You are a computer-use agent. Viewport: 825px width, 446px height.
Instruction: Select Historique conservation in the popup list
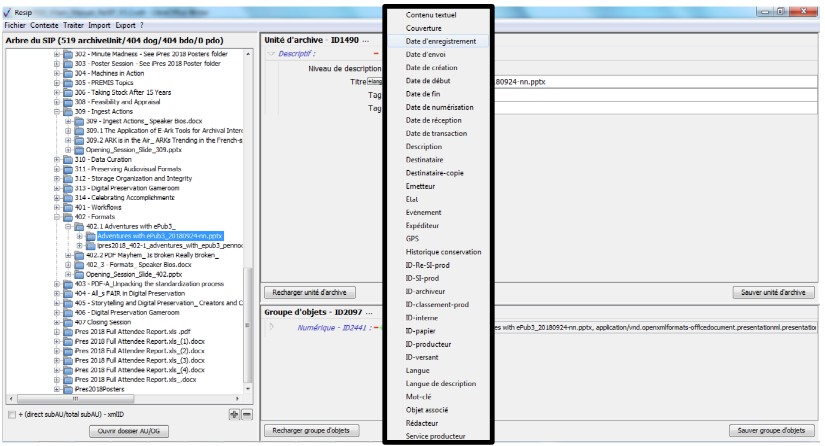[x=444, y=251]
